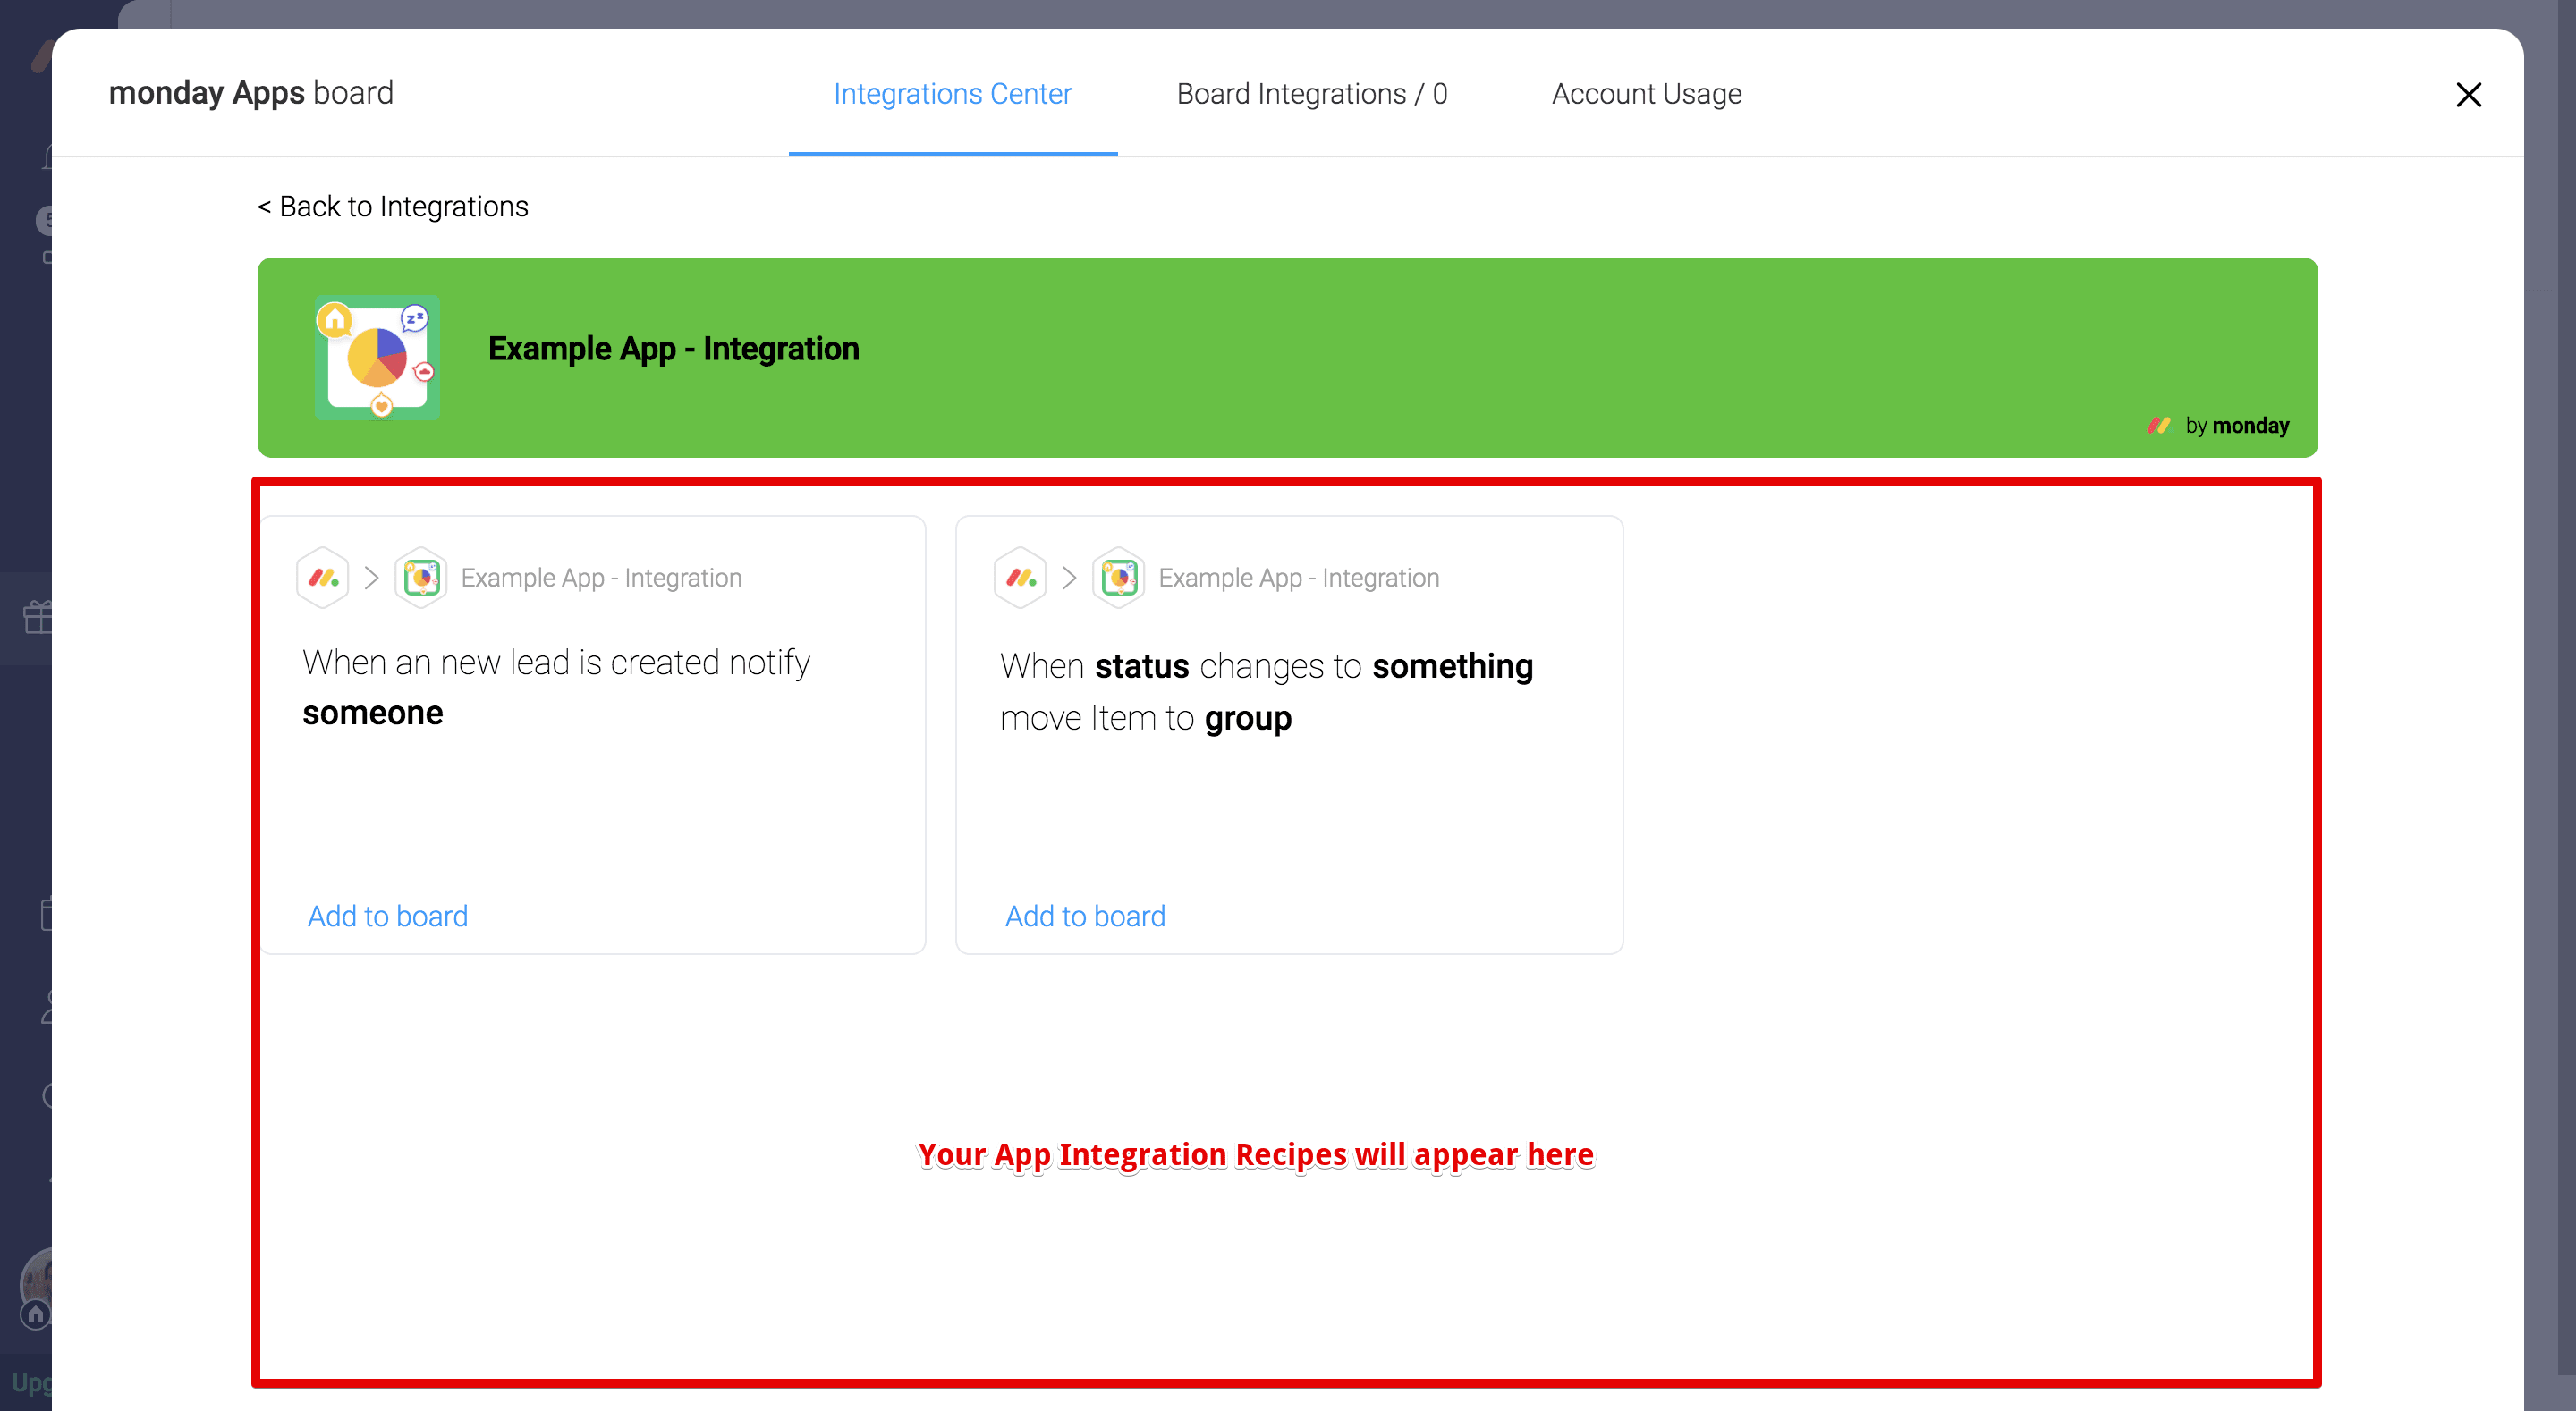
Task: Click the Example App label in the lead recipe card header
Action: coord(601,577)
